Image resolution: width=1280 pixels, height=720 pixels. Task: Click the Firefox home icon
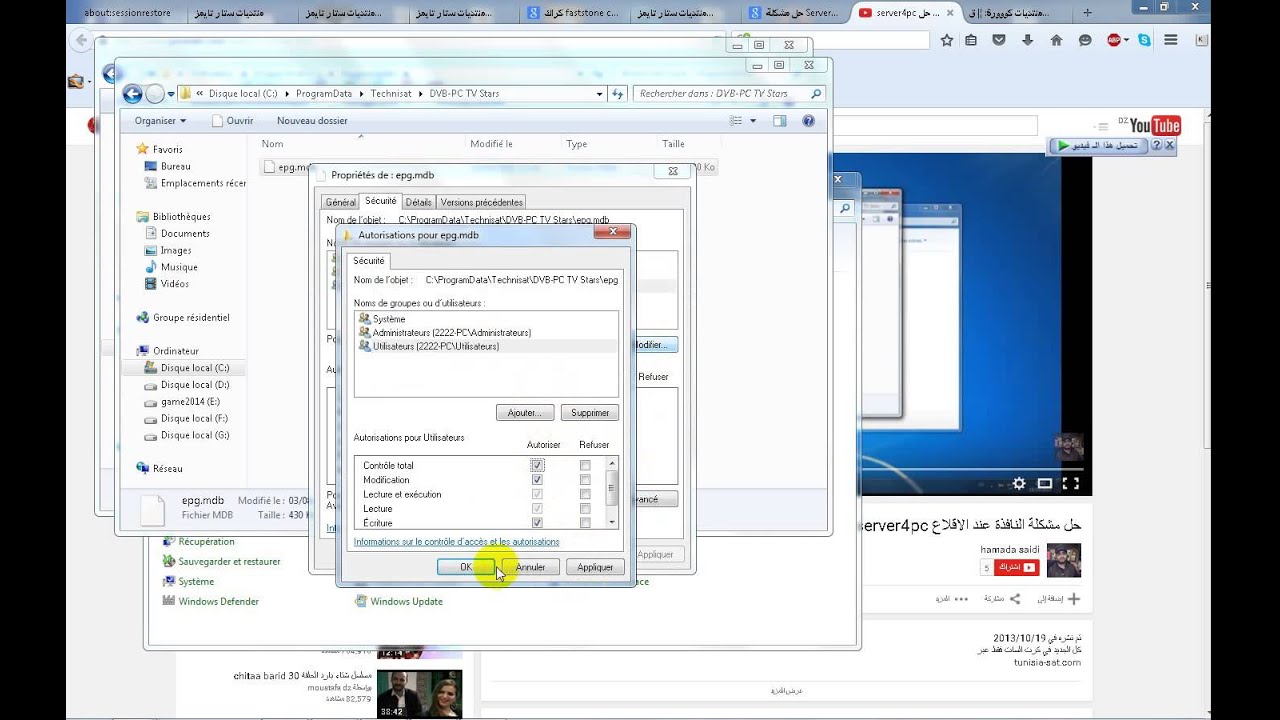(x=1056, y=40)
